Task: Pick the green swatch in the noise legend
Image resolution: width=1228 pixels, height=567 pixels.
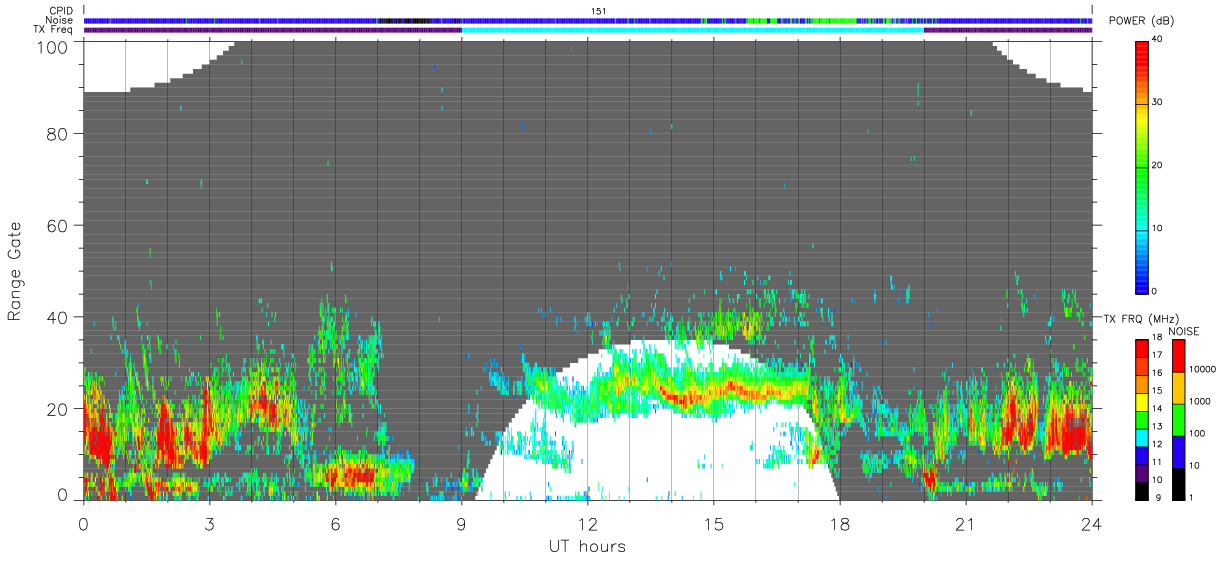Action: coord(1180,420)
